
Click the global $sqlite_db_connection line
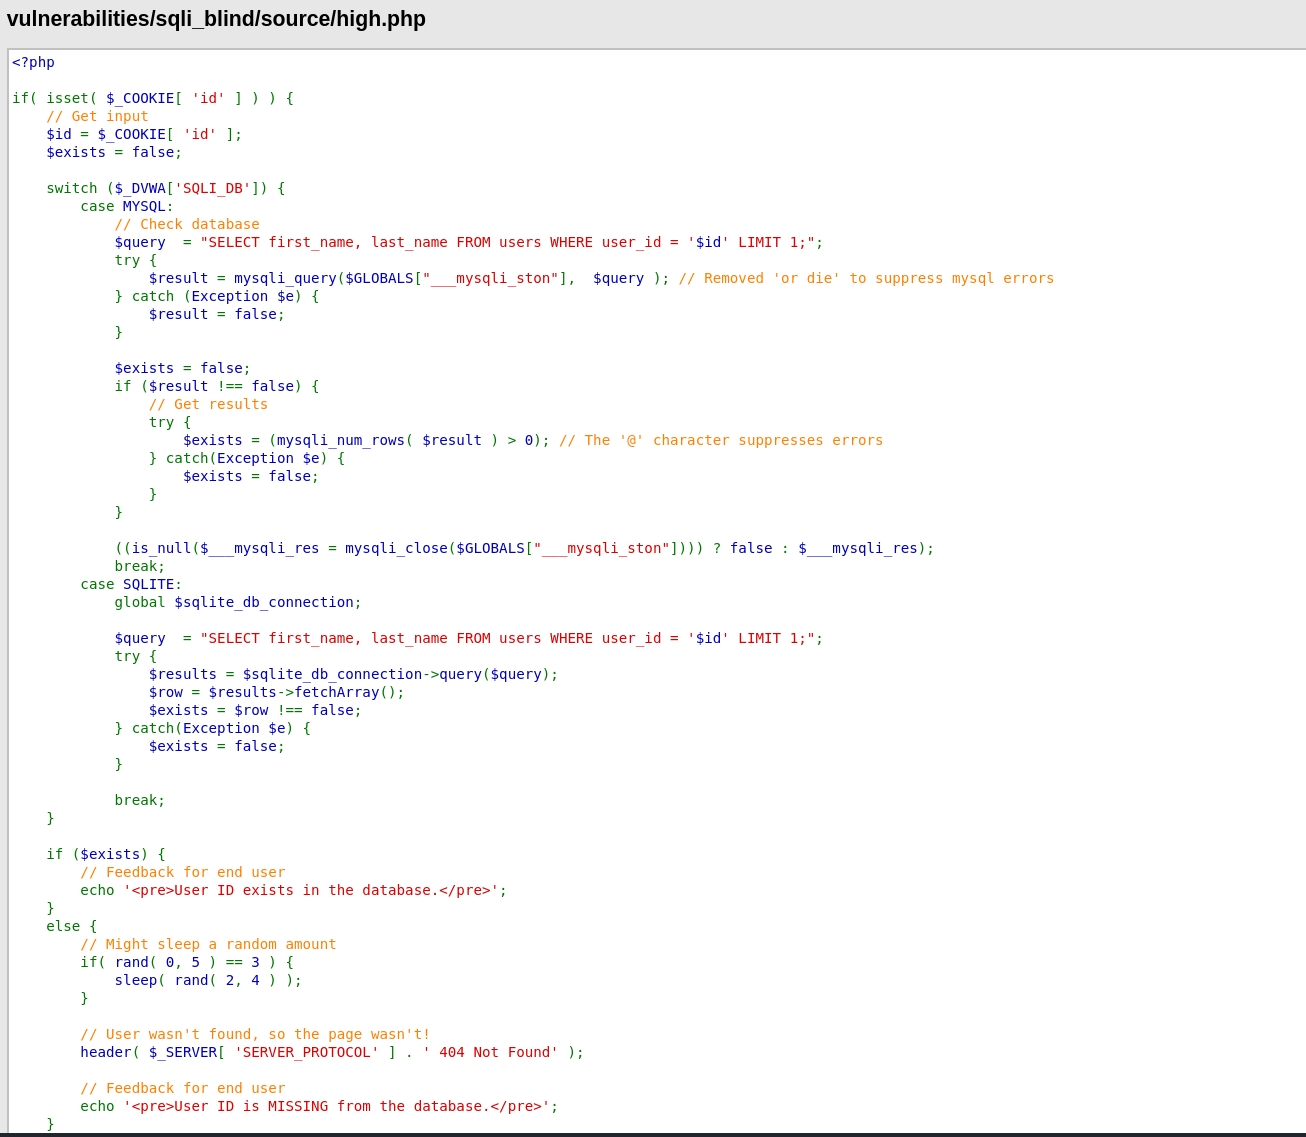point(238,602)
